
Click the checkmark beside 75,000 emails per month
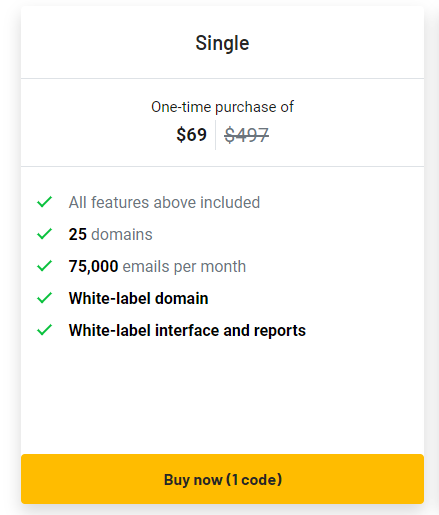point(44,266)
